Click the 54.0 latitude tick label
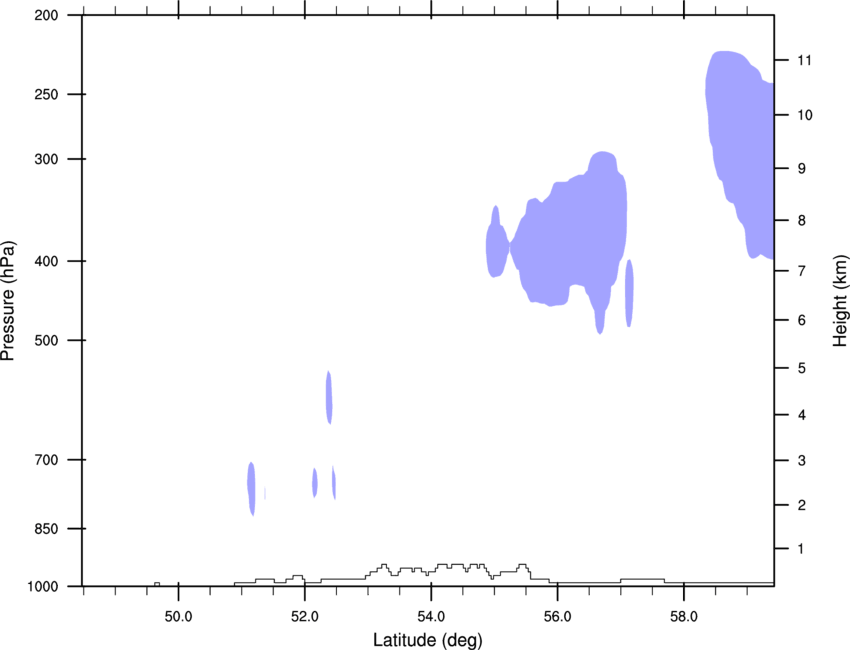Viewport: 850px width, 650px height. (x=431, y=617)
